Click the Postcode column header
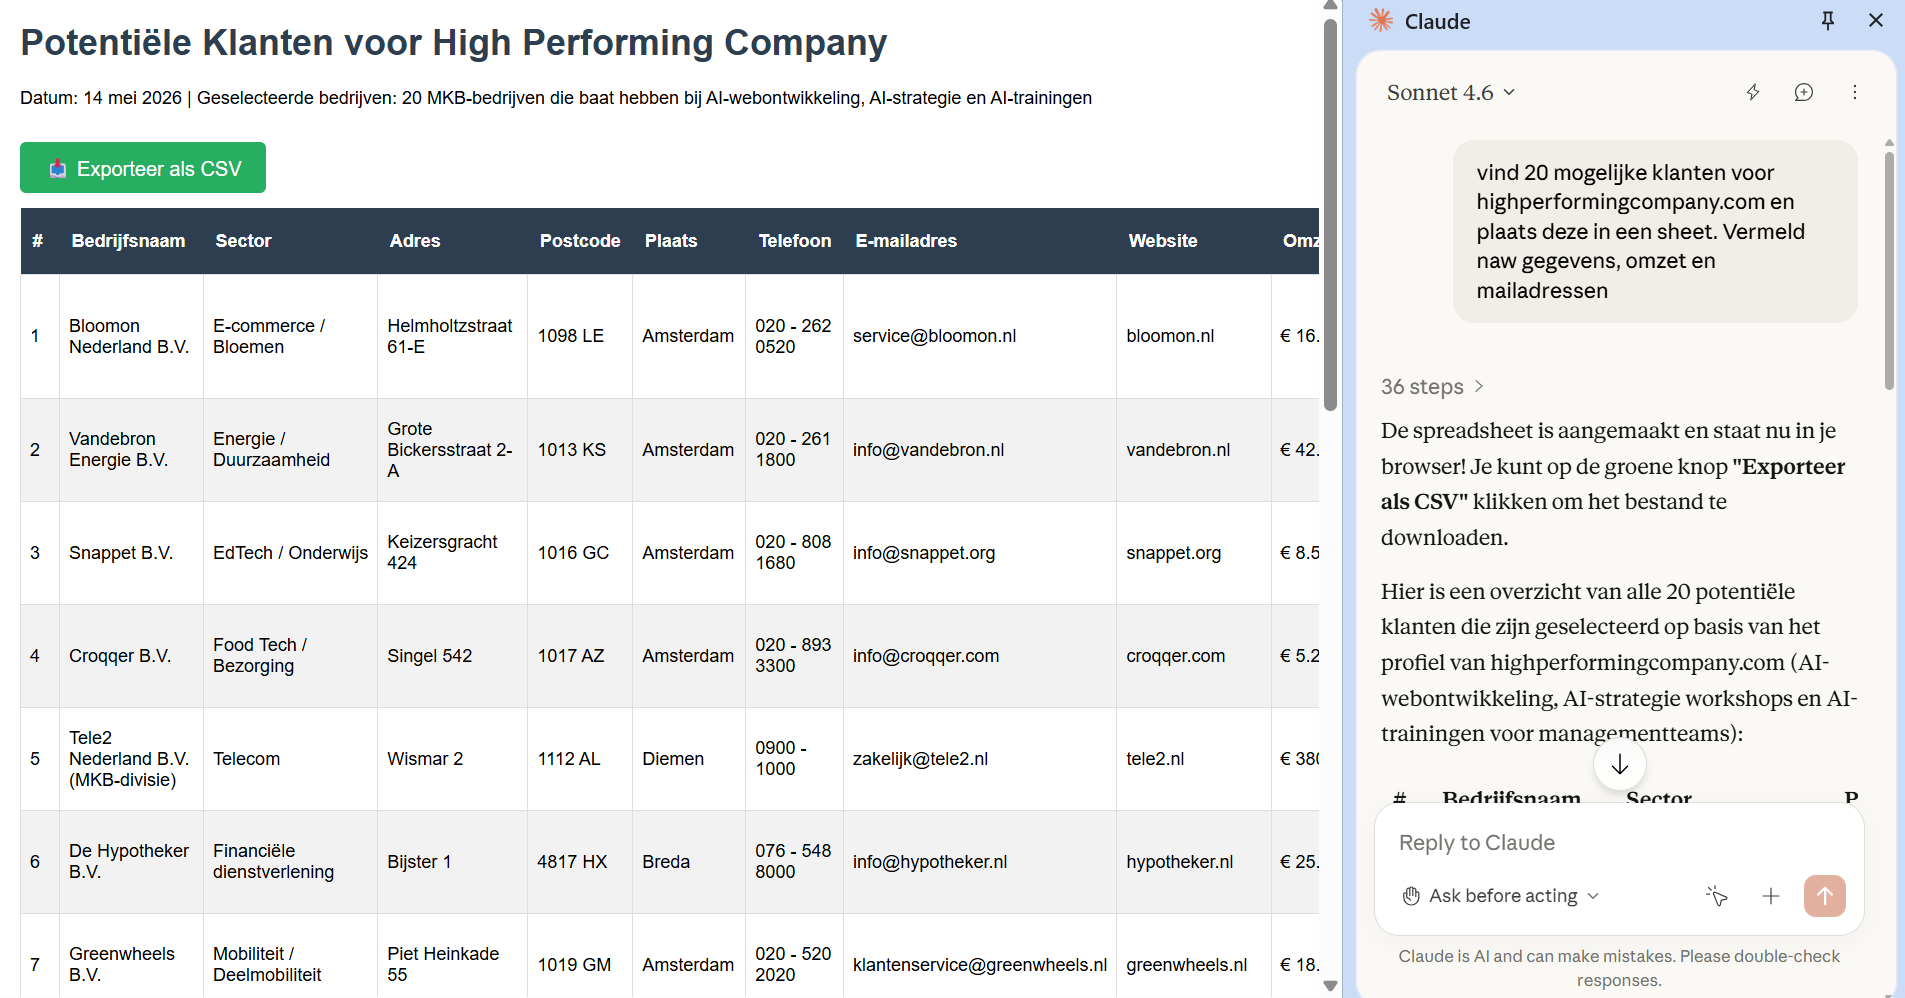1905x998 pixels. coord(580,241)
